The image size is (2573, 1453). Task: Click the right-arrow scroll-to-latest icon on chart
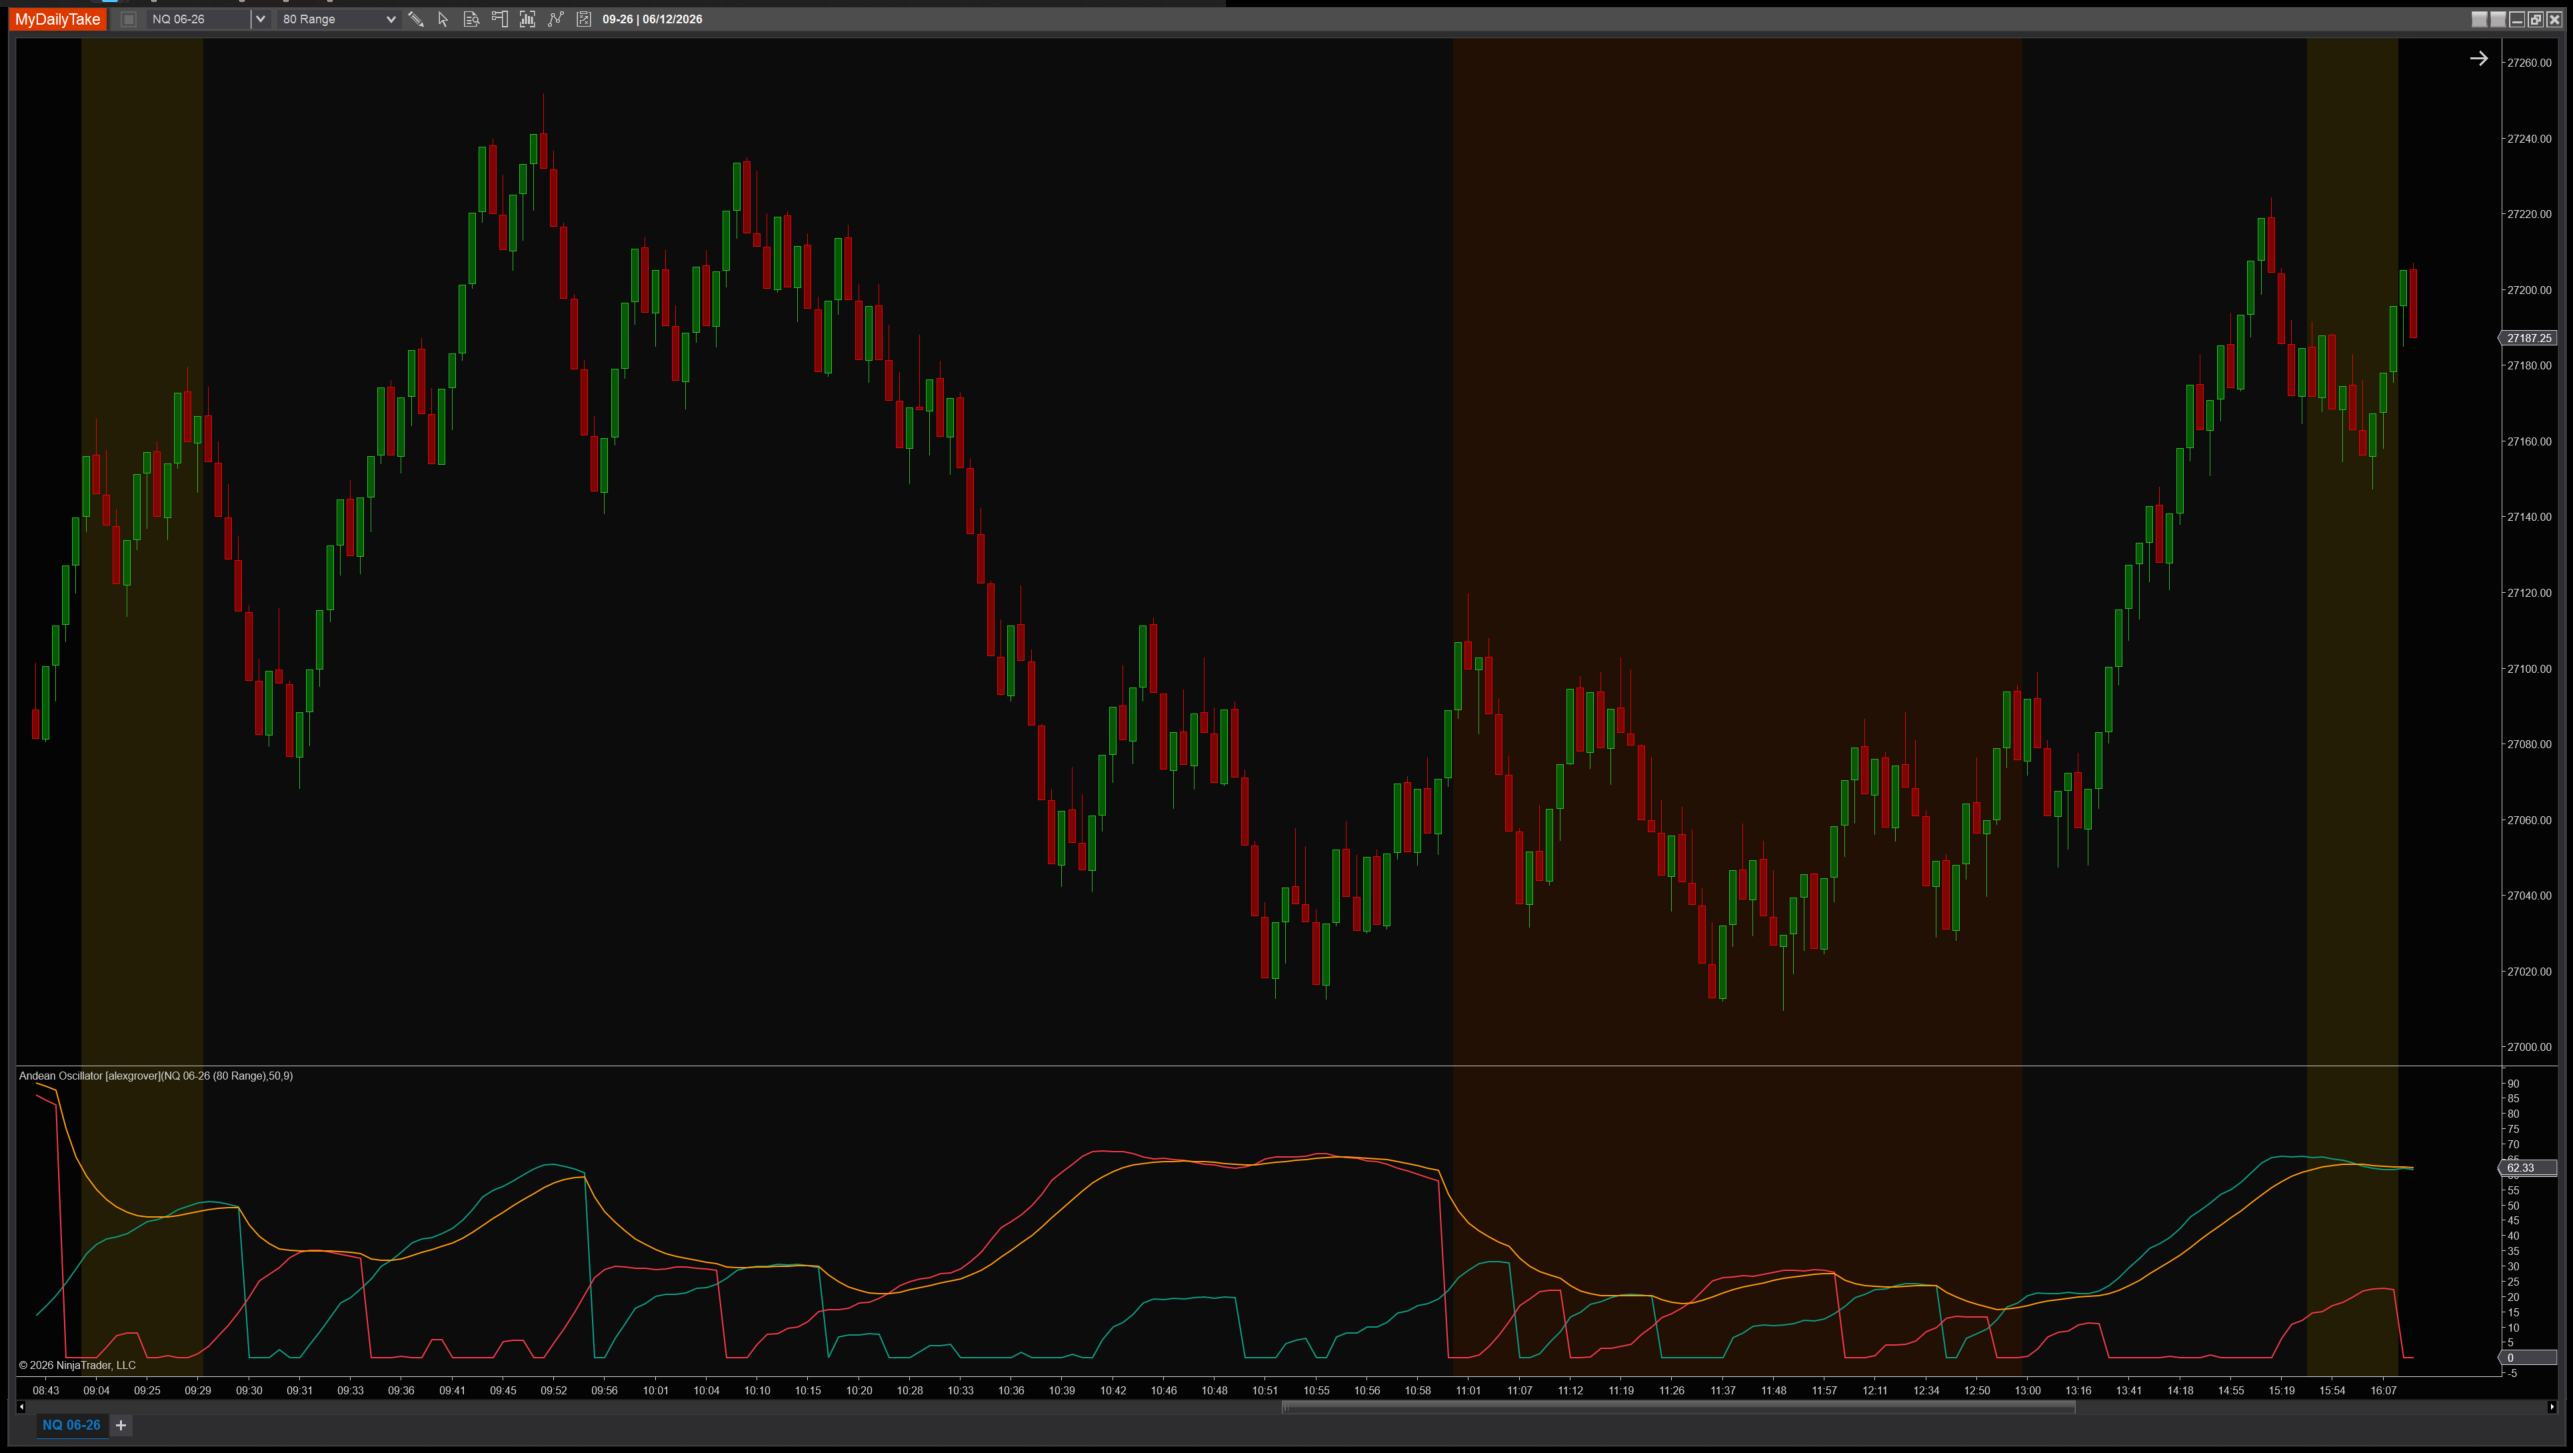[2478, 58]
